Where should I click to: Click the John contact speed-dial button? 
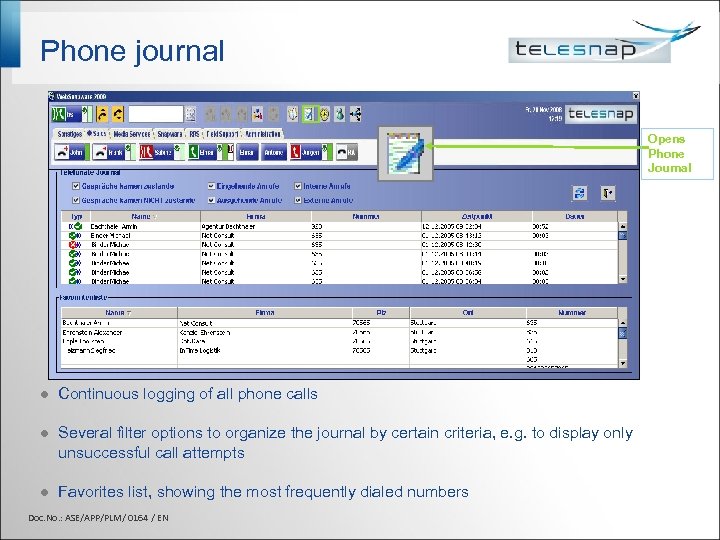point(72,152)
